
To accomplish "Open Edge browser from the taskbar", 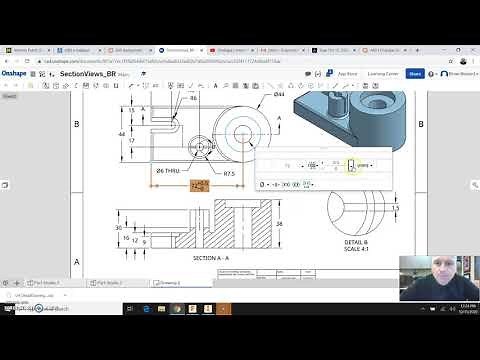I will pos(146,309).
